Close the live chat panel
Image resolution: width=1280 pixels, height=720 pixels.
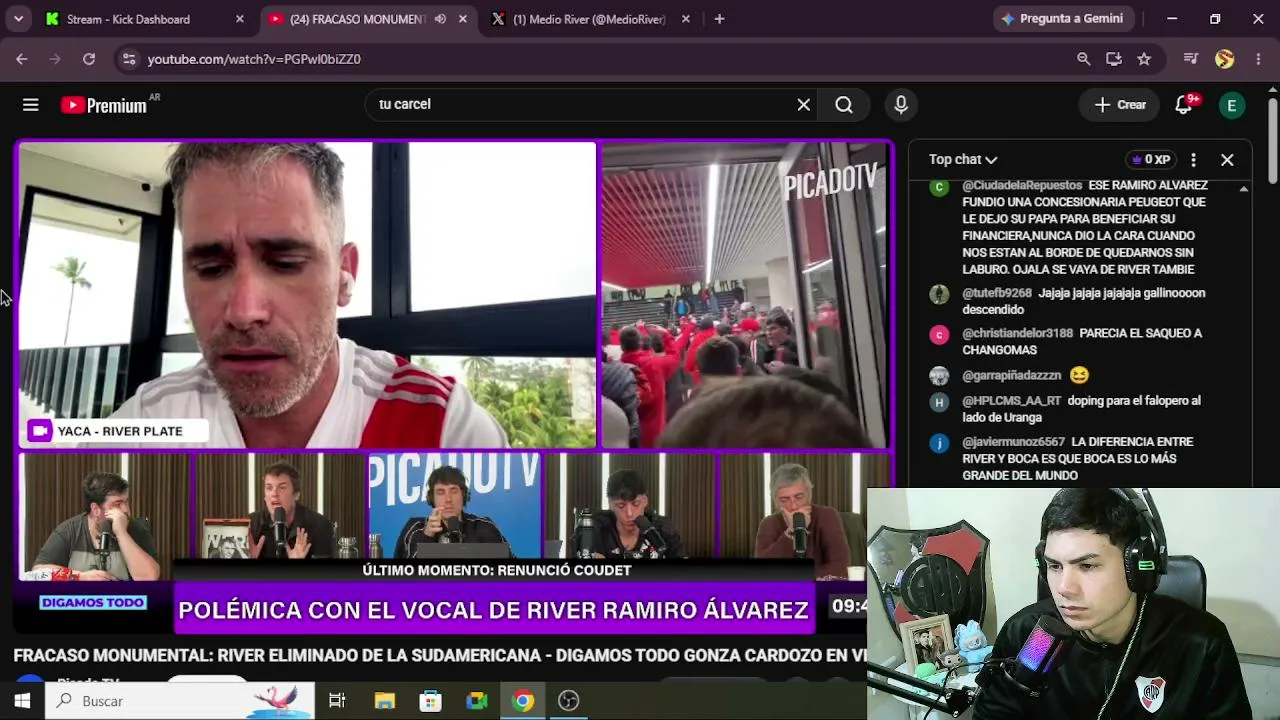1227,160
